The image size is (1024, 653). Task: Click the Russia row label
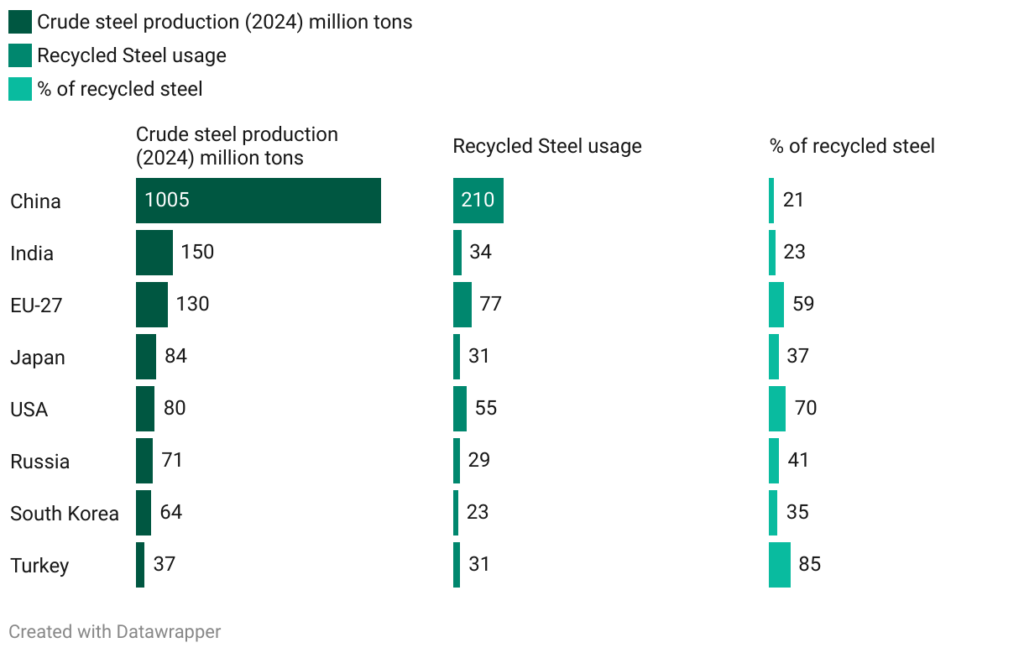click(40, 462)
